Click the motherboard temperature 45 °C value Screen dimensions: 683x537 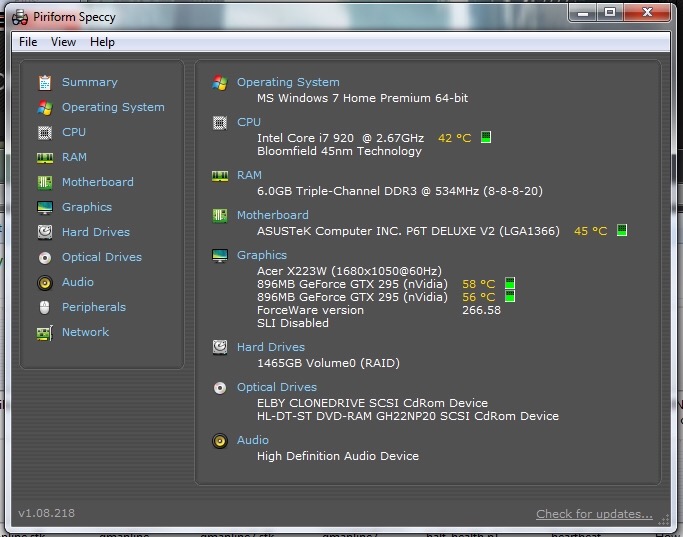click(x=590, y=231)
